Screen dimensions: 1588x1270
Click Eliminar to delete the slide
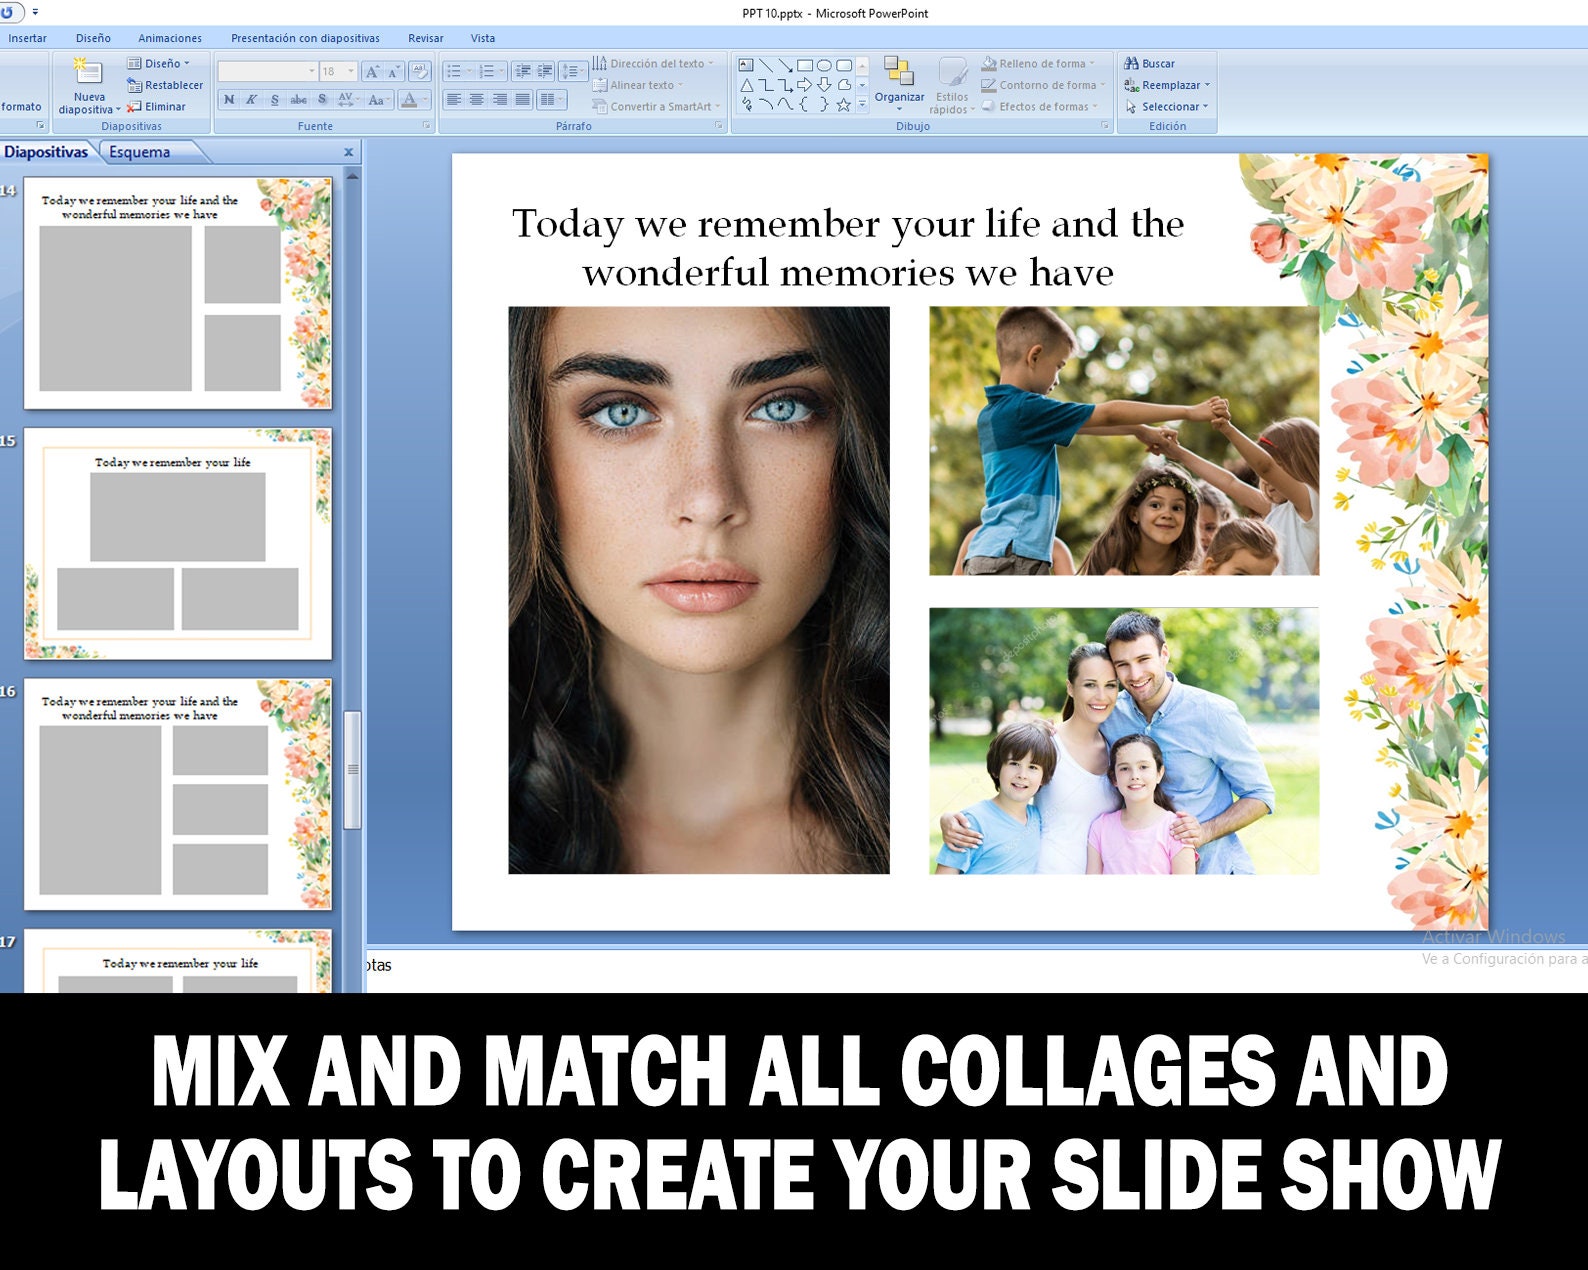156,106
